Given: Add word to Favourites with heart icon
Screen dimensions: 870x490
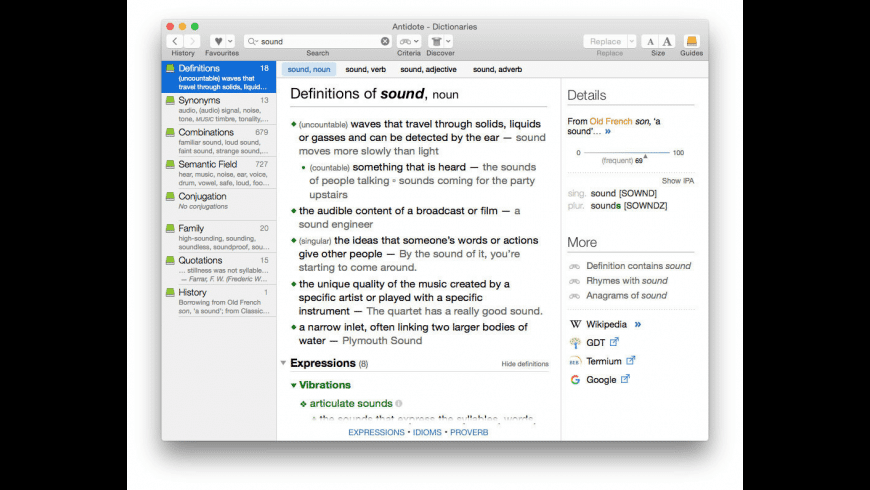Looking at the screenshot, I should point(218,41).
